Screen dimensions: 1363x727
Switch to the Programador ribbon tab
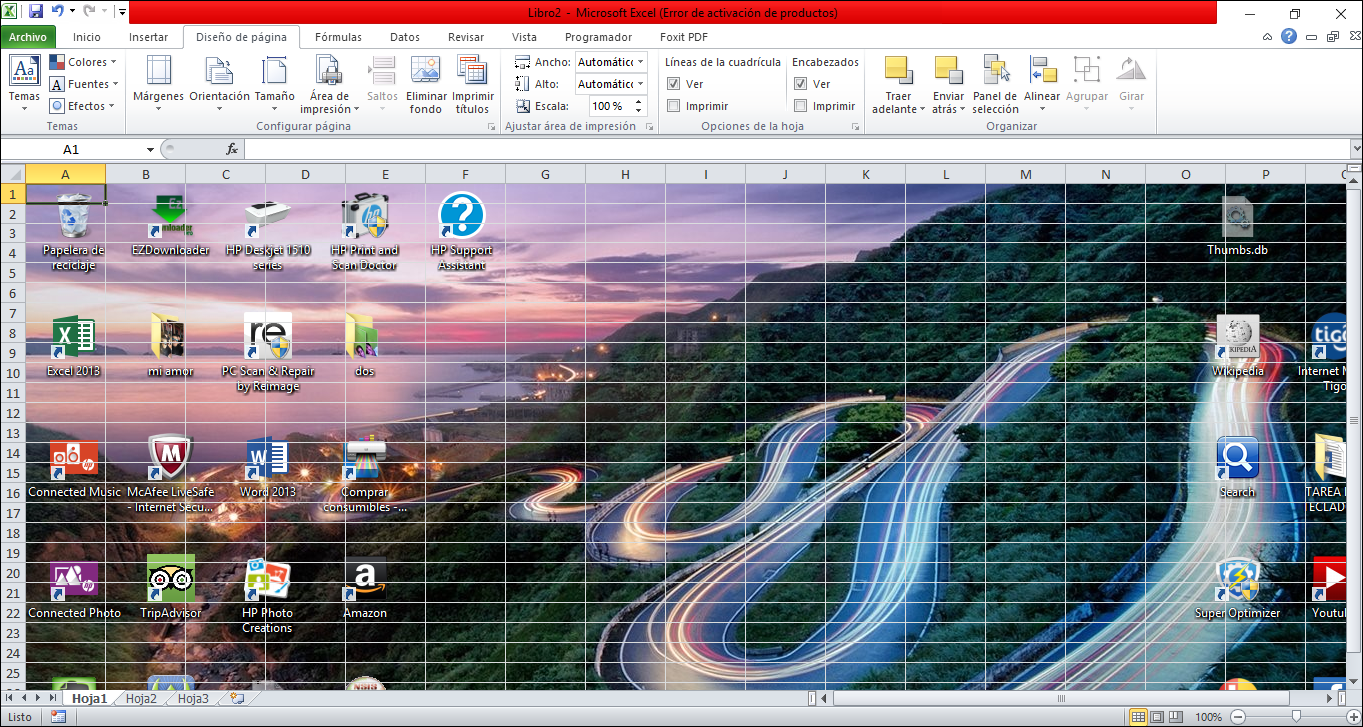598,37
